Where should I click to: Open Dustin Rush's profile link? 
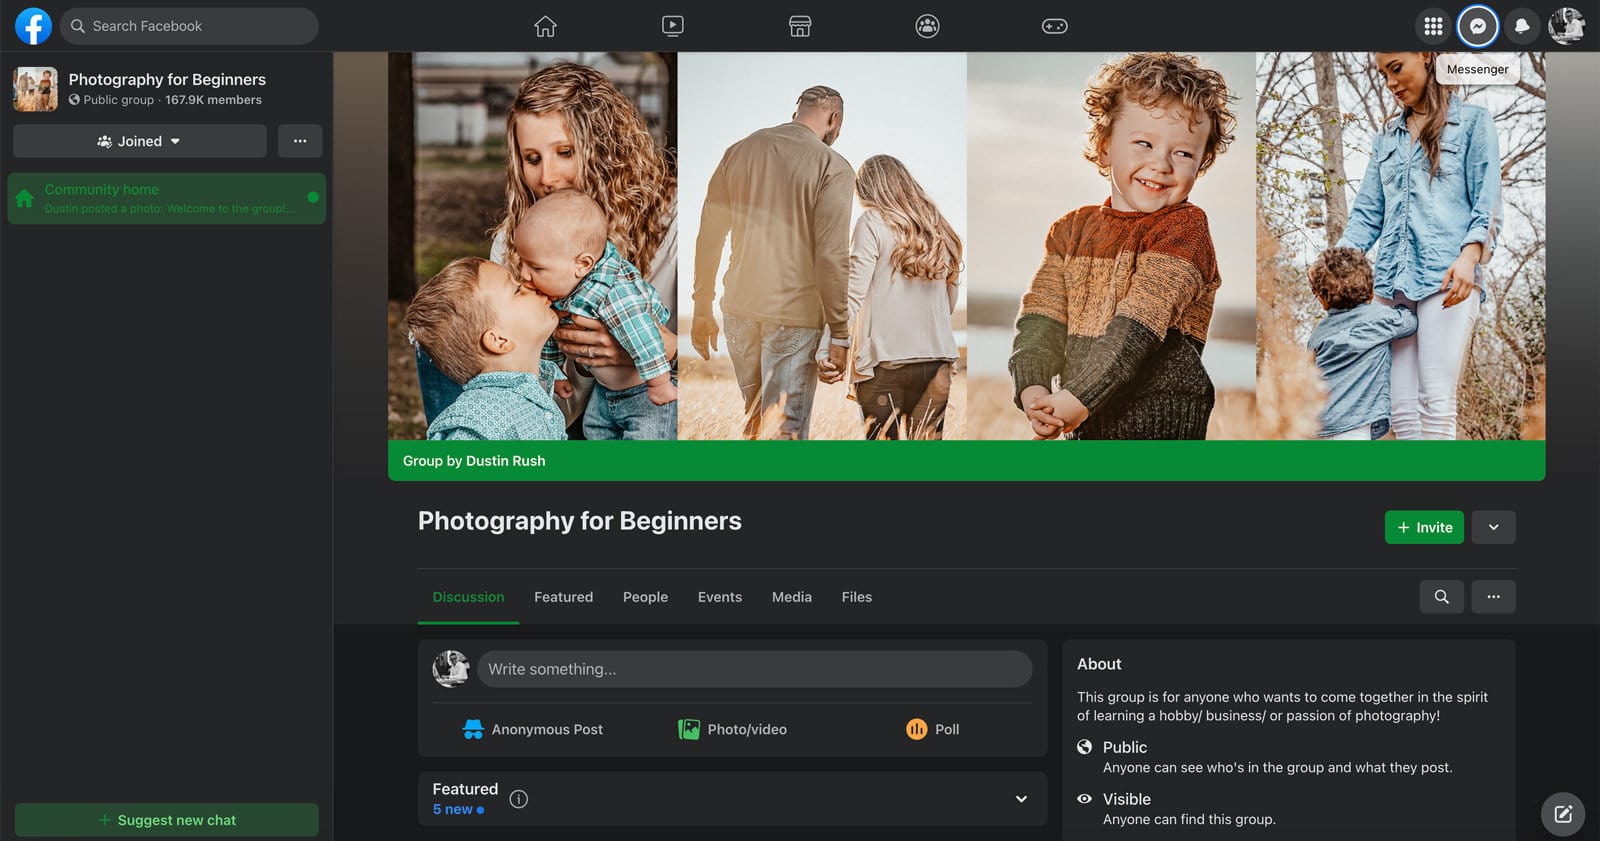505,461
